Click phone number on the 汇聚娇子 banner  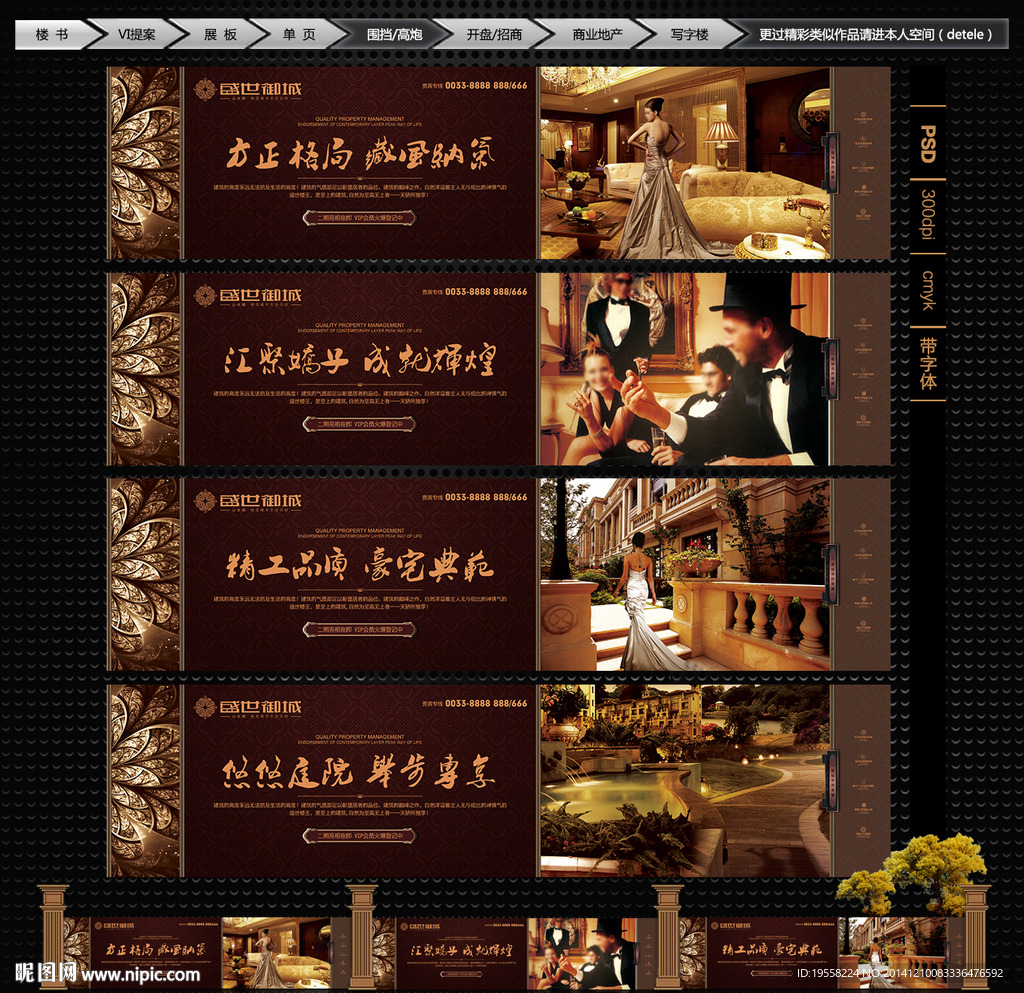(x=486, y=292)
